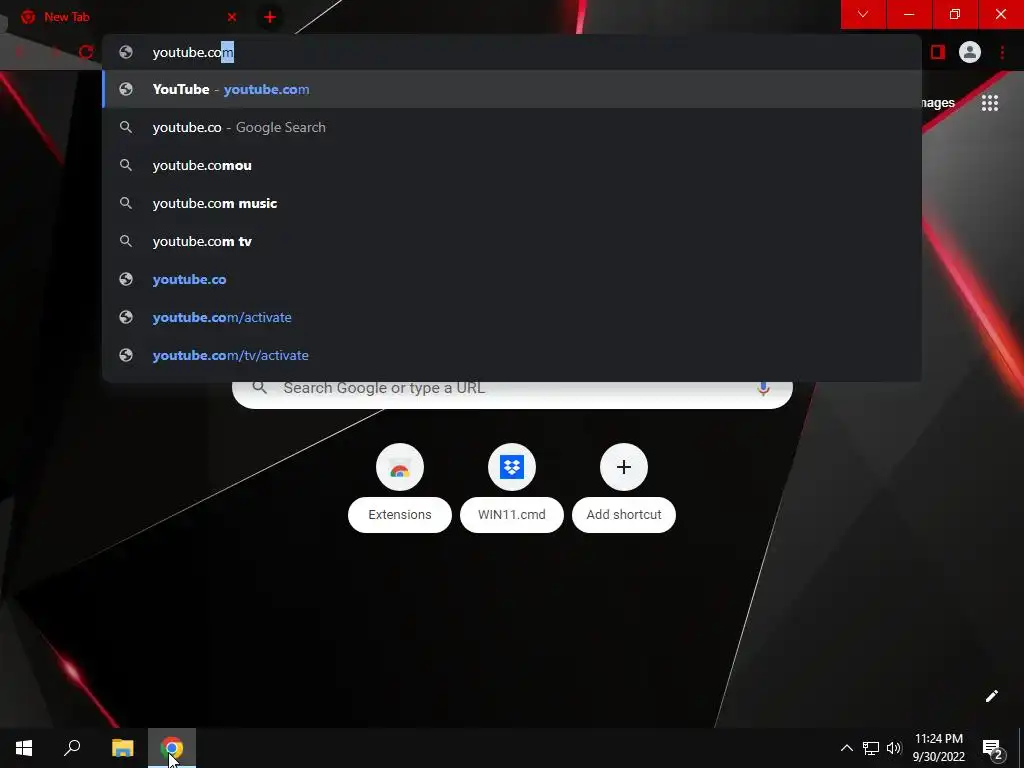The height and width of the screenshot is (768, 1024).
Task: Click the Chrome taskbar icon
Action: (172, 748)
